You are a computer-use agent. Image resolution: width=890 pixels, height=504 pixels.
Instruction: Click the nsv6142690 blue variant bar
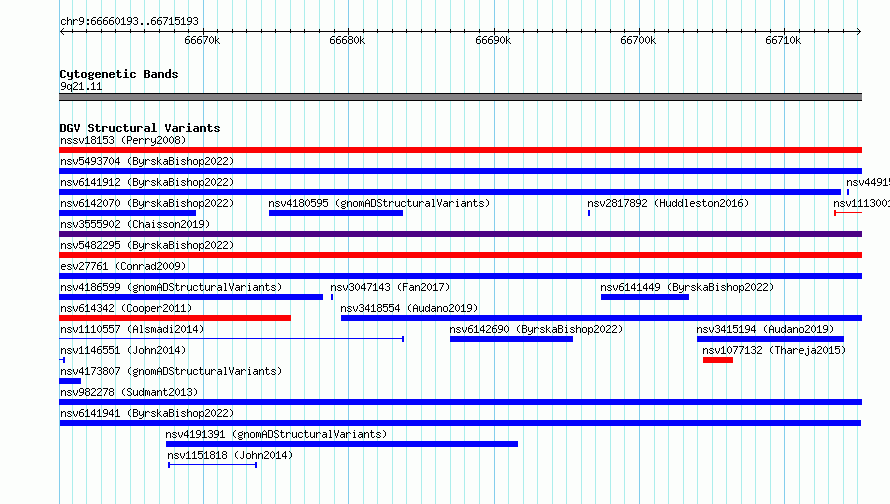point(511,339)
